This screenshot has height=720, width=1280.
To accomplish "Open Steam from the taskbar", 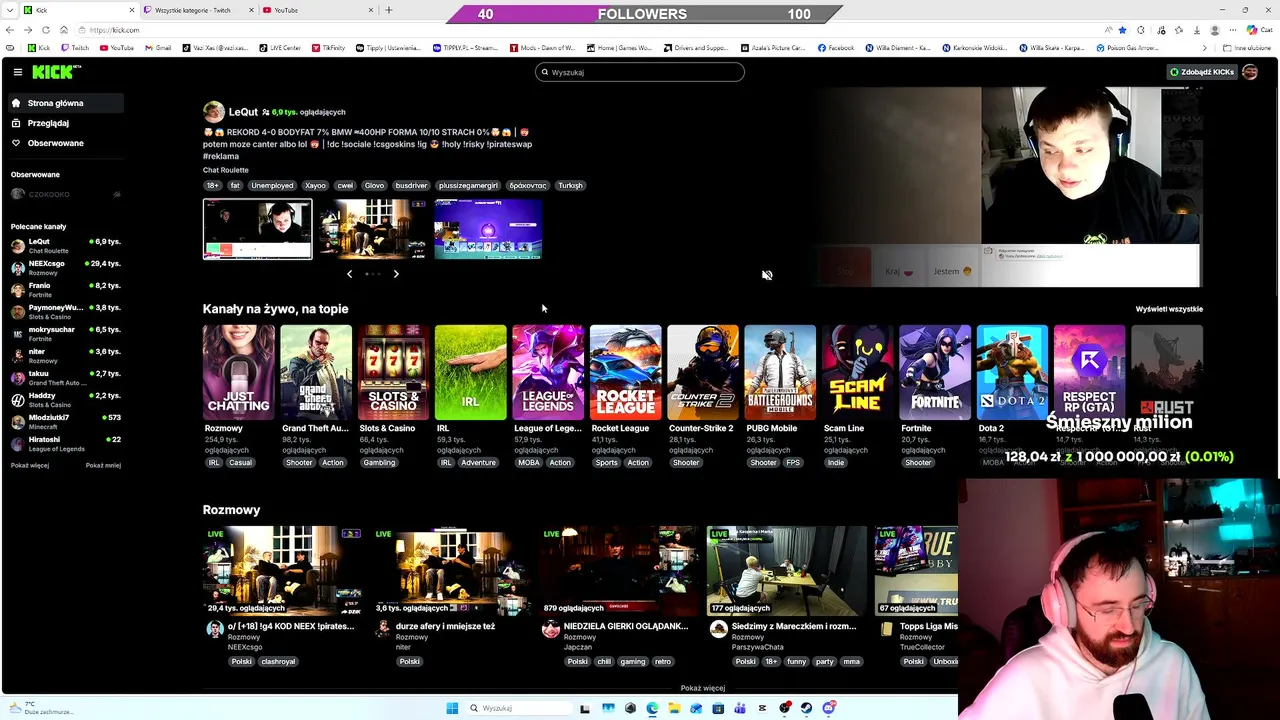I will pos(807,708).
